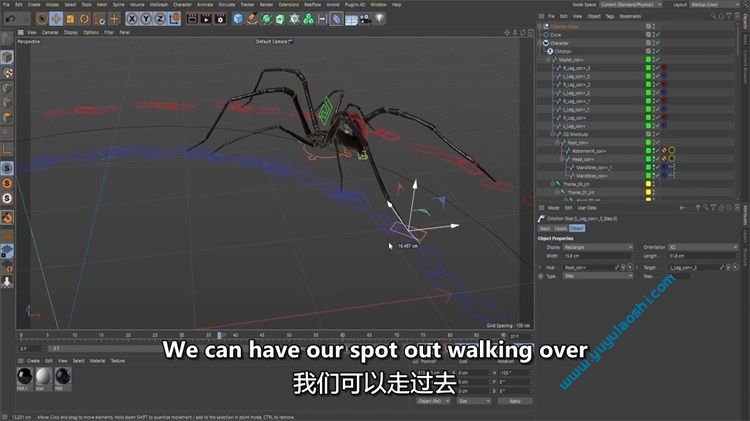750x421 pixels.
Task: Click the Scale tool icon
Action: pos(70,18)
